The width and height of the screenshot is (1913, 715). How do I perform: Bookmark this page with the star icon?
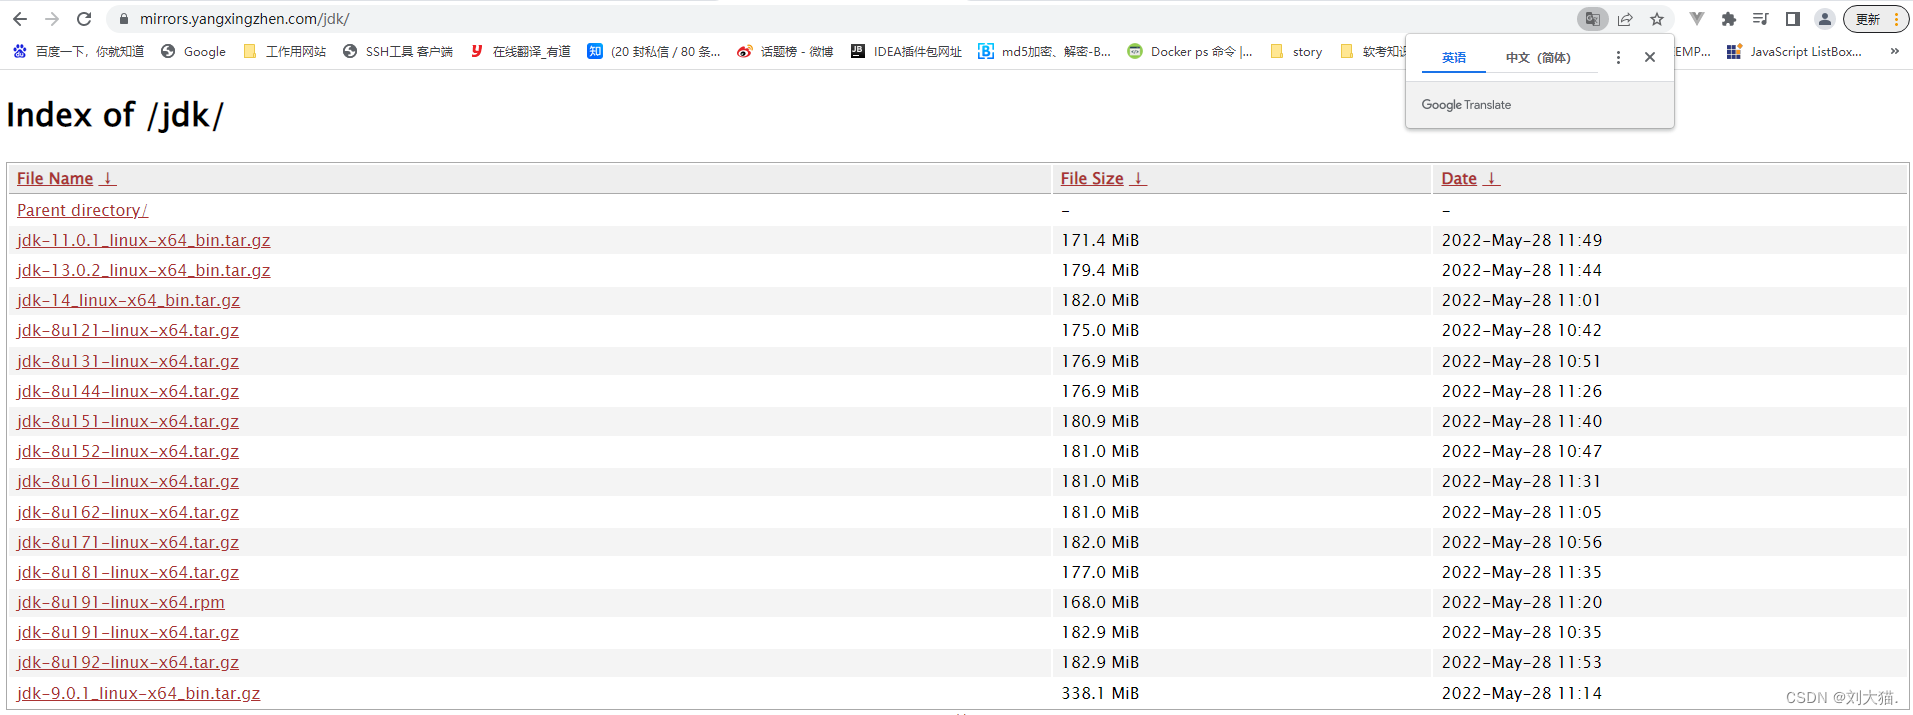click(1657, 19)
